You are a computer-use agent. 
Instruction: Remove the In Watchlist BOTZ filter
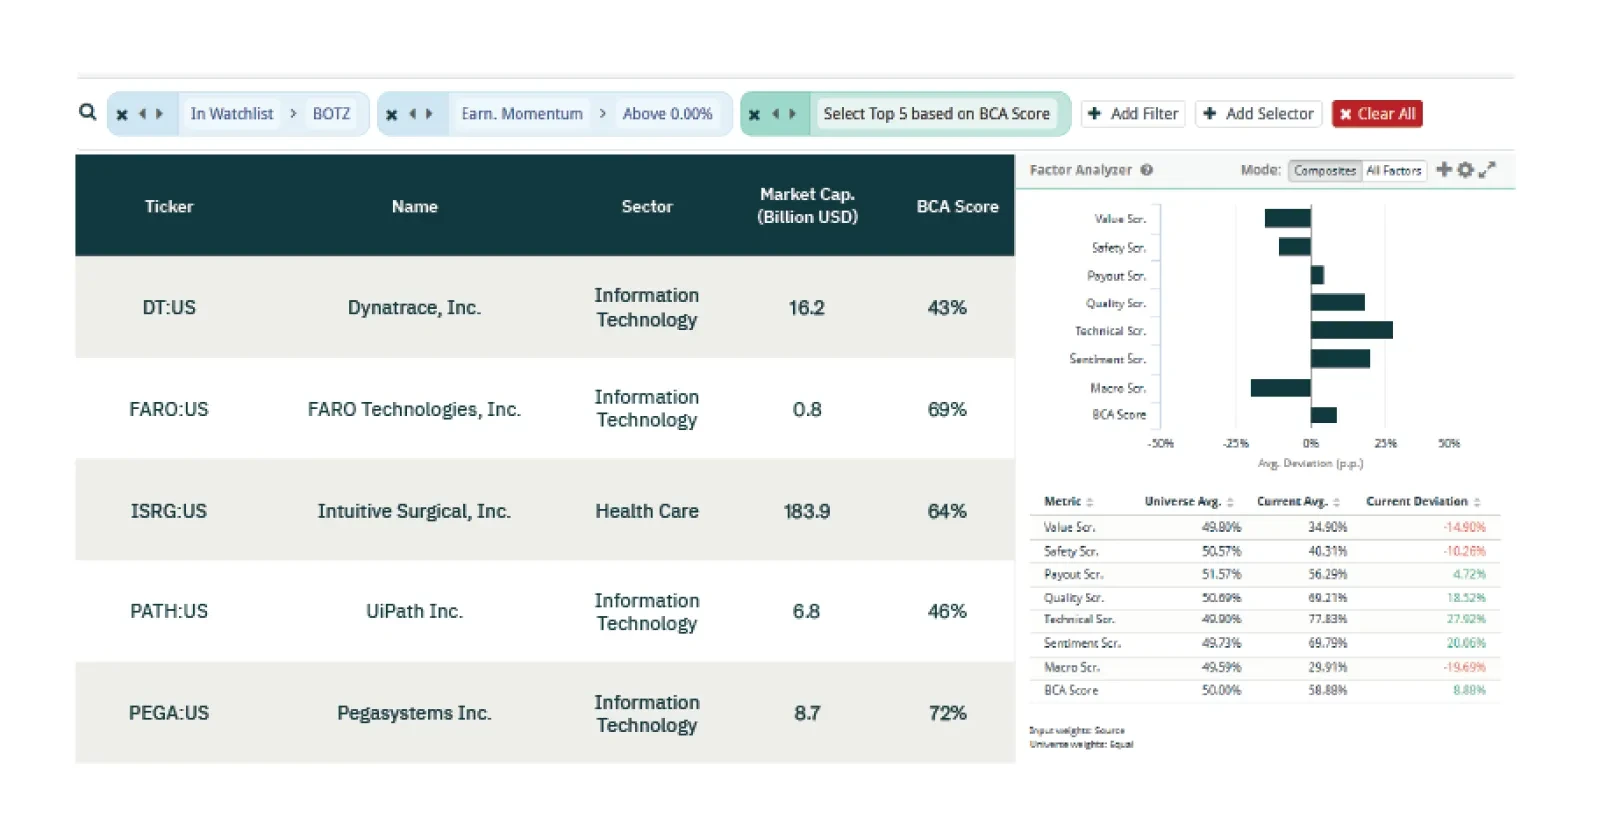click(x=122, y=114)
